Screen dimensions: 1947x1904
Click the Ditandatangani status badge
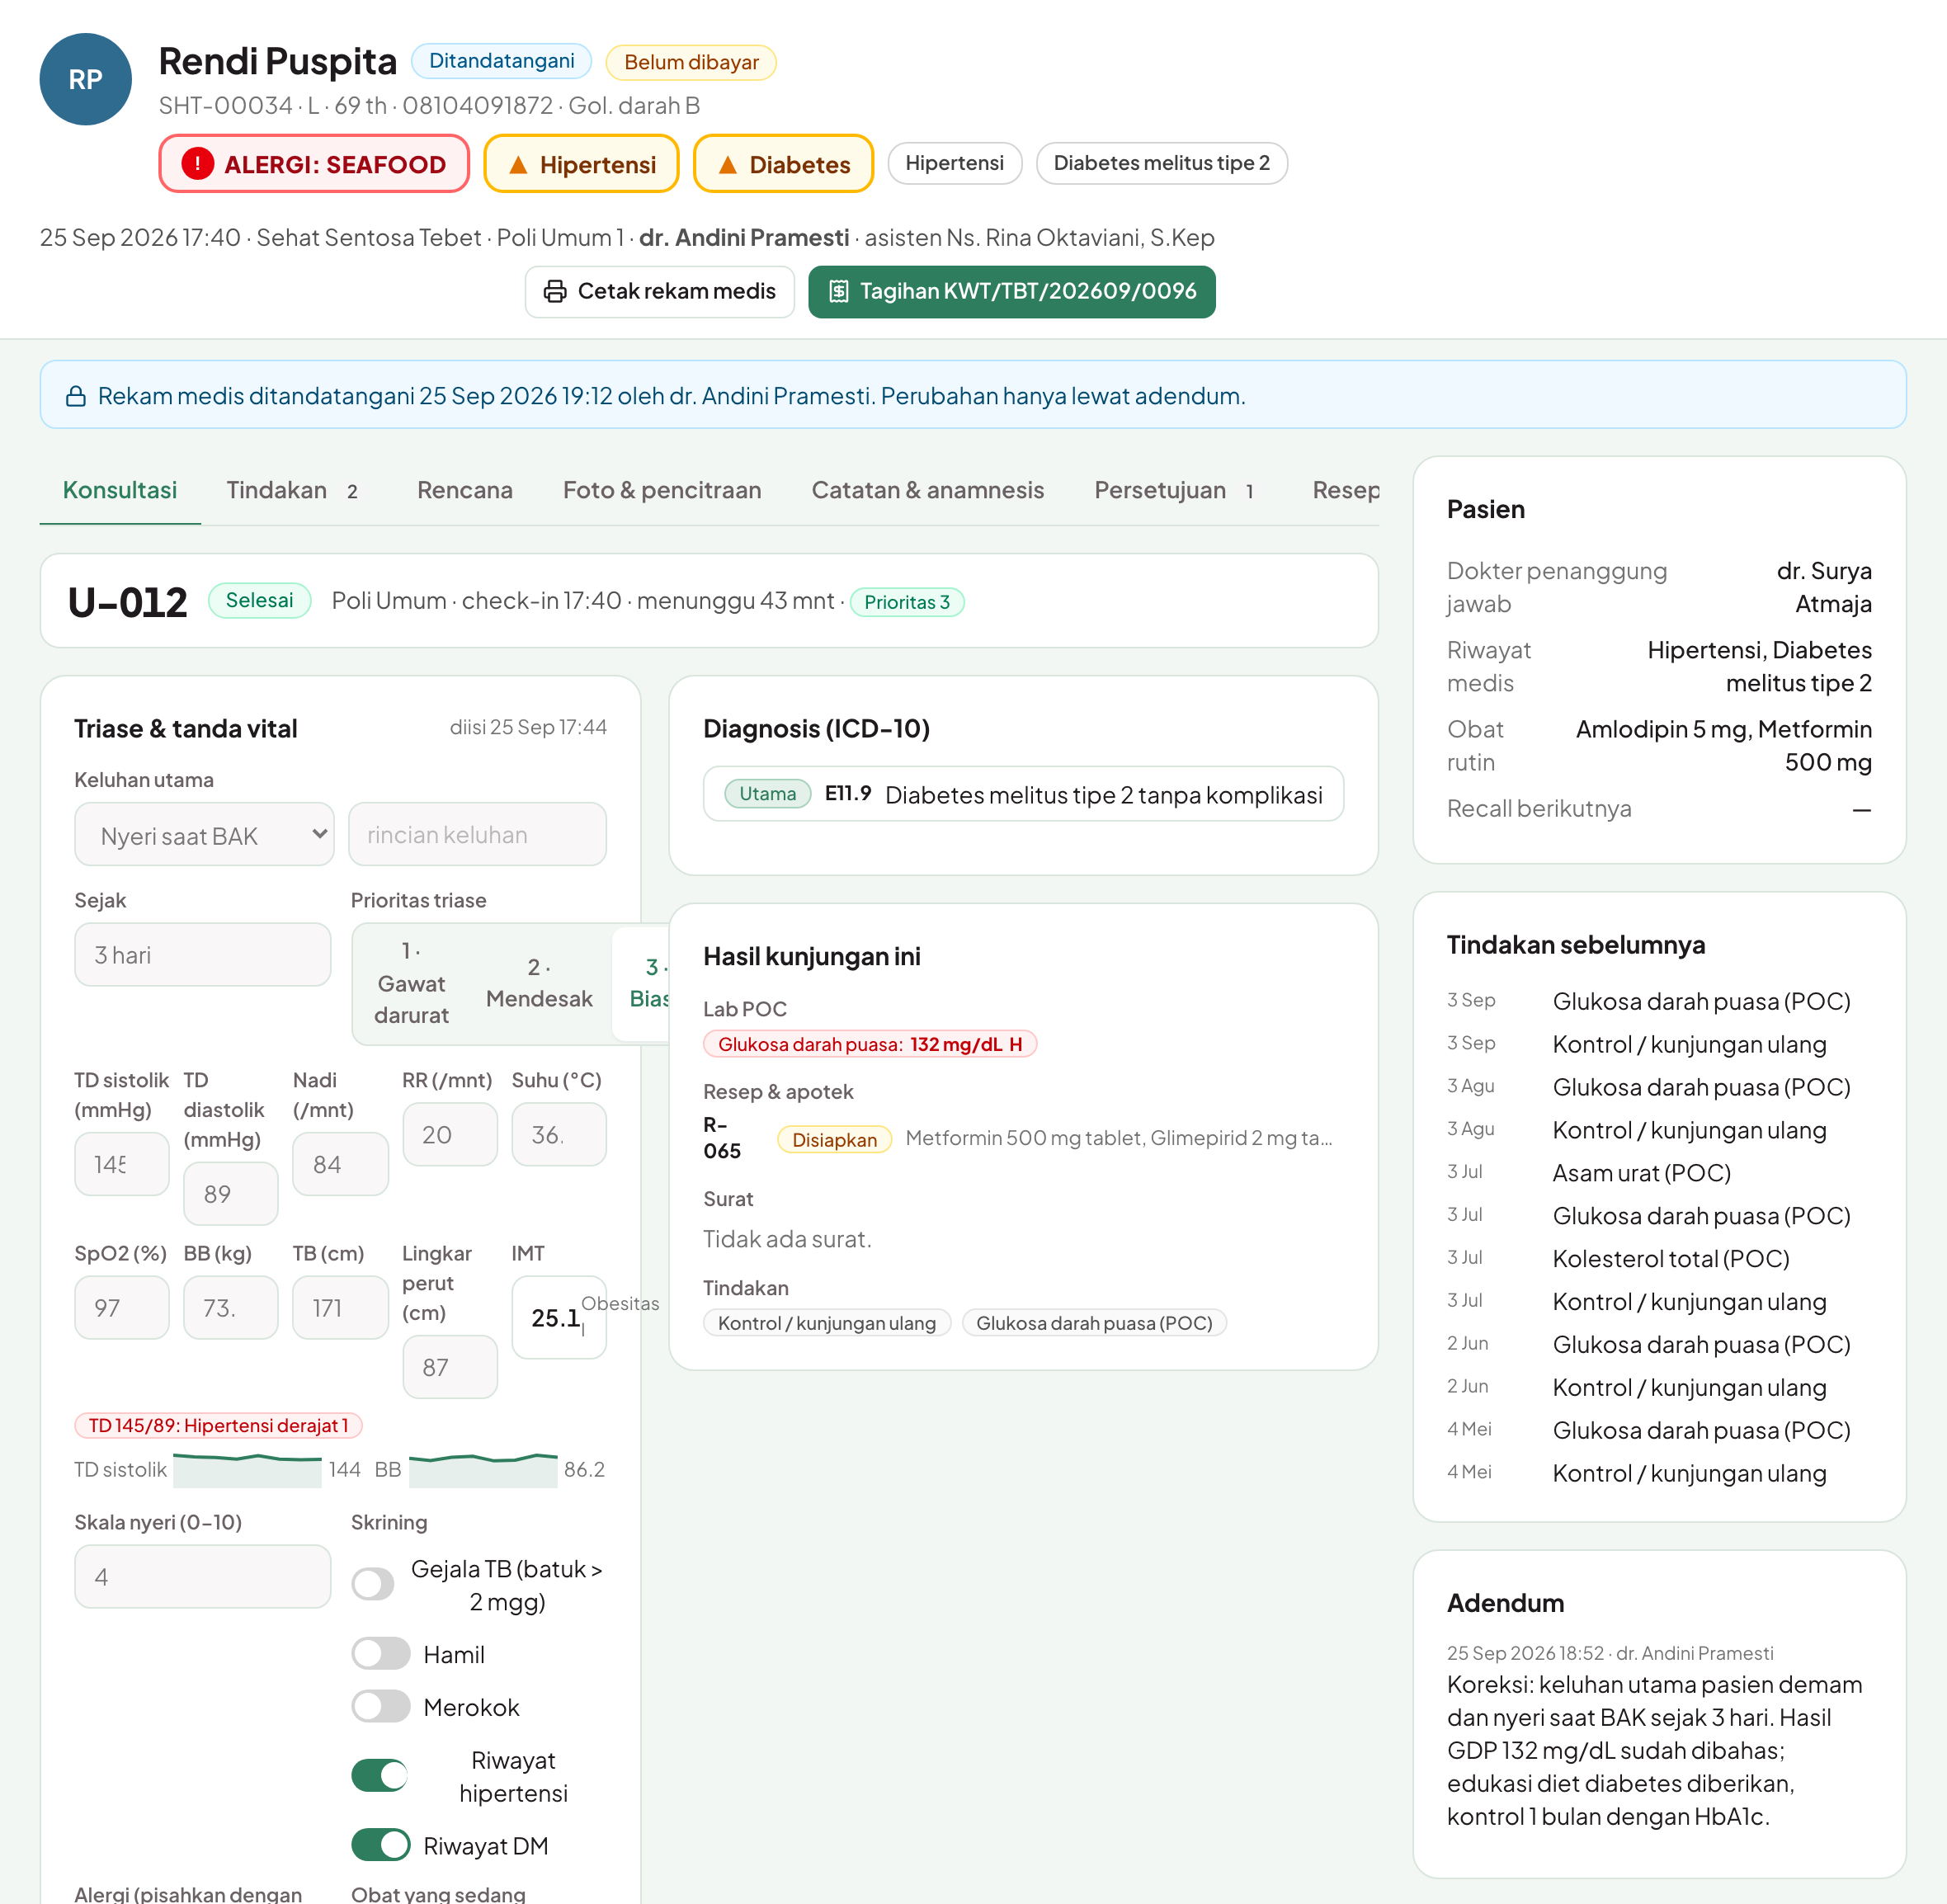pos(502,61)
